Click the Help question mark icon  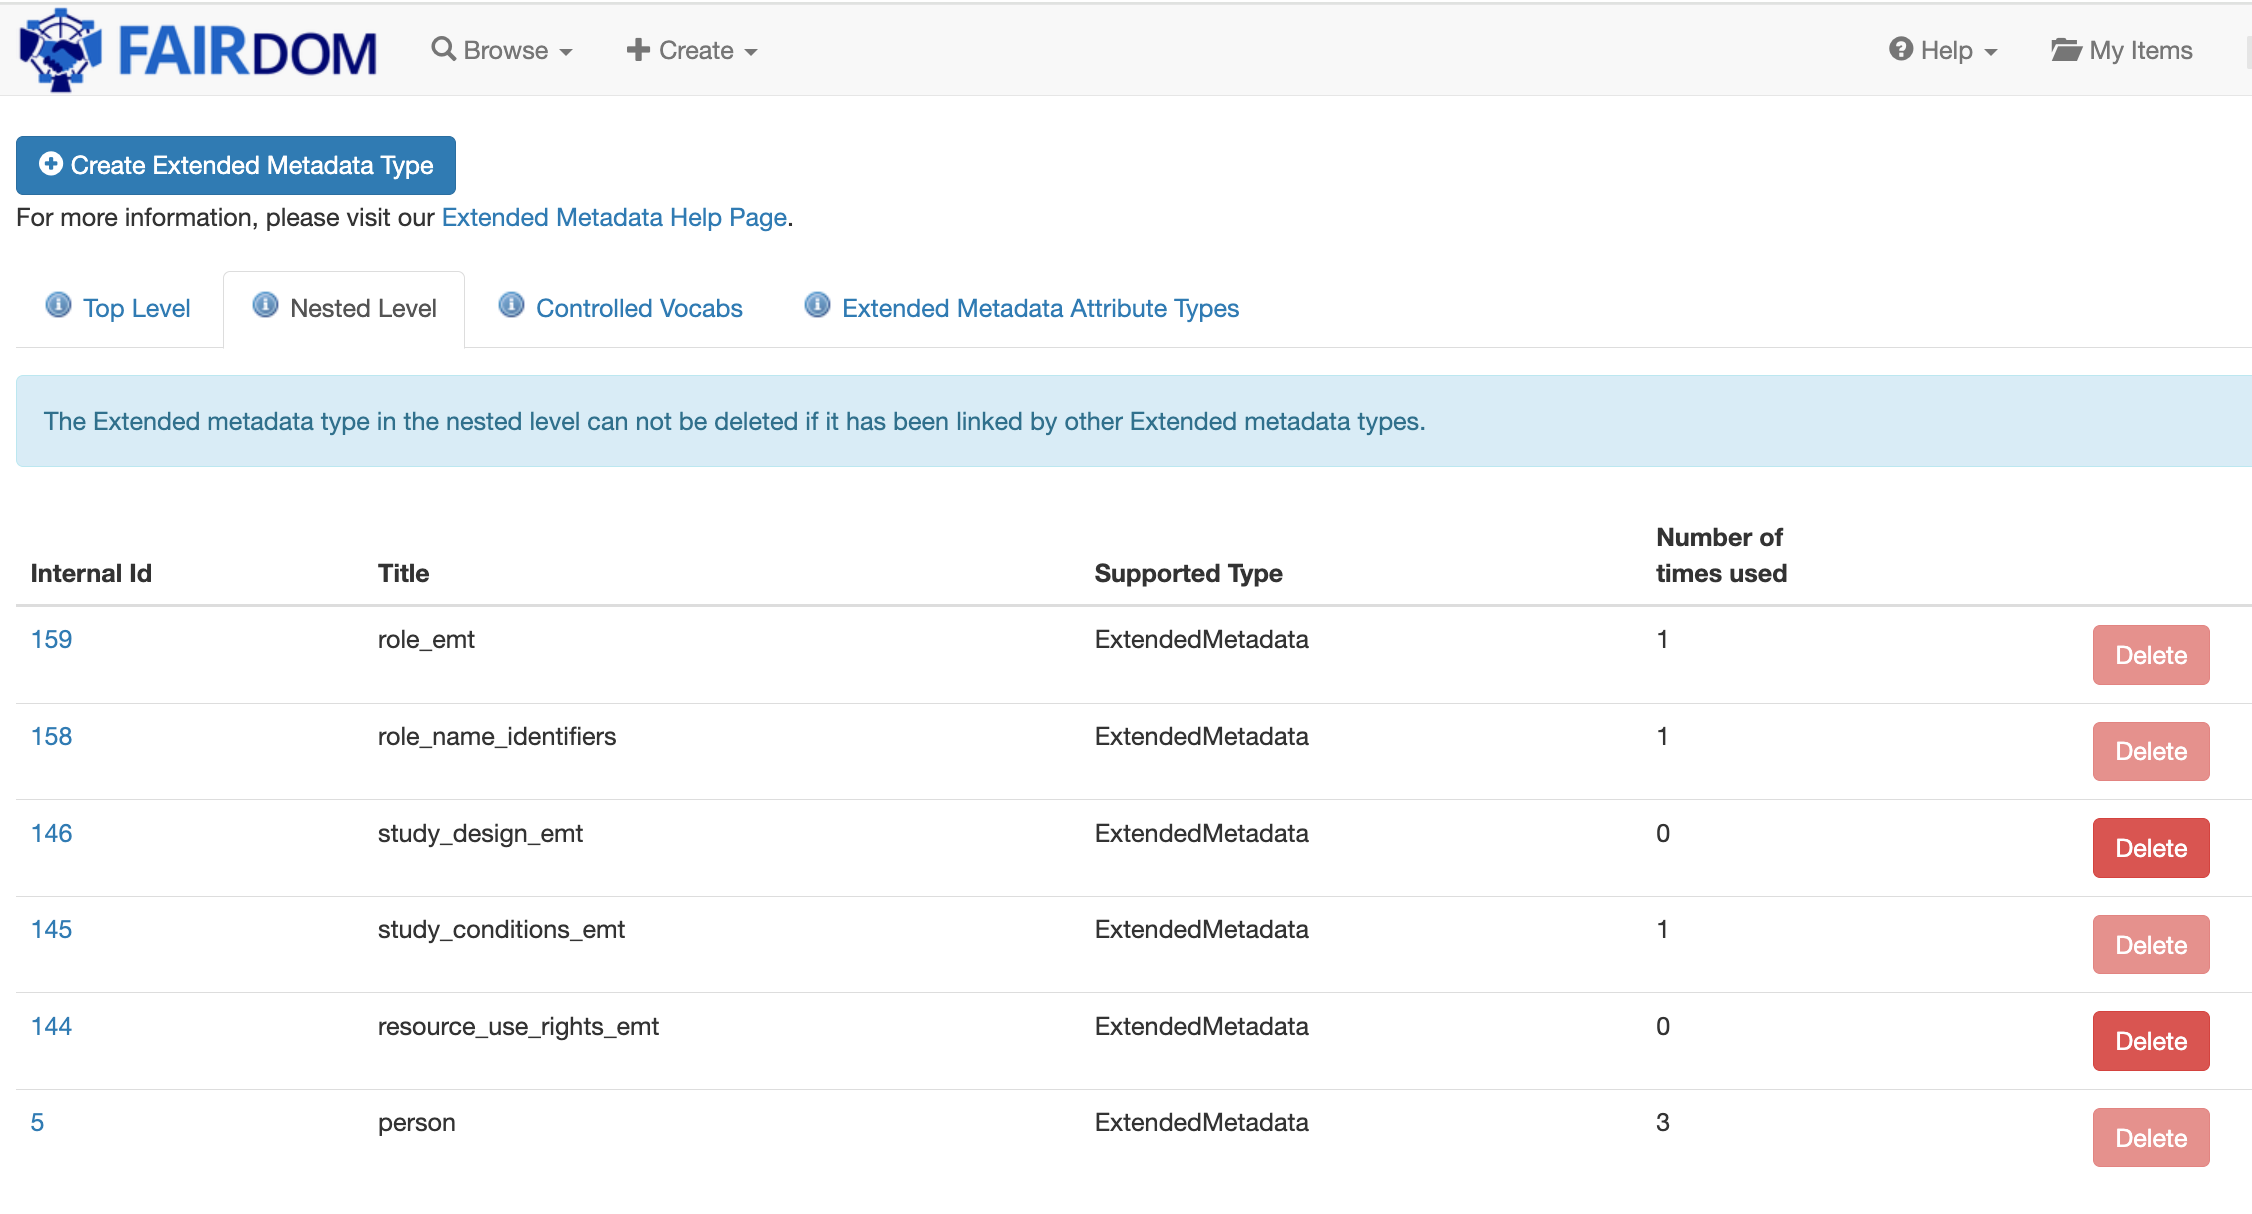point(1900,49)
